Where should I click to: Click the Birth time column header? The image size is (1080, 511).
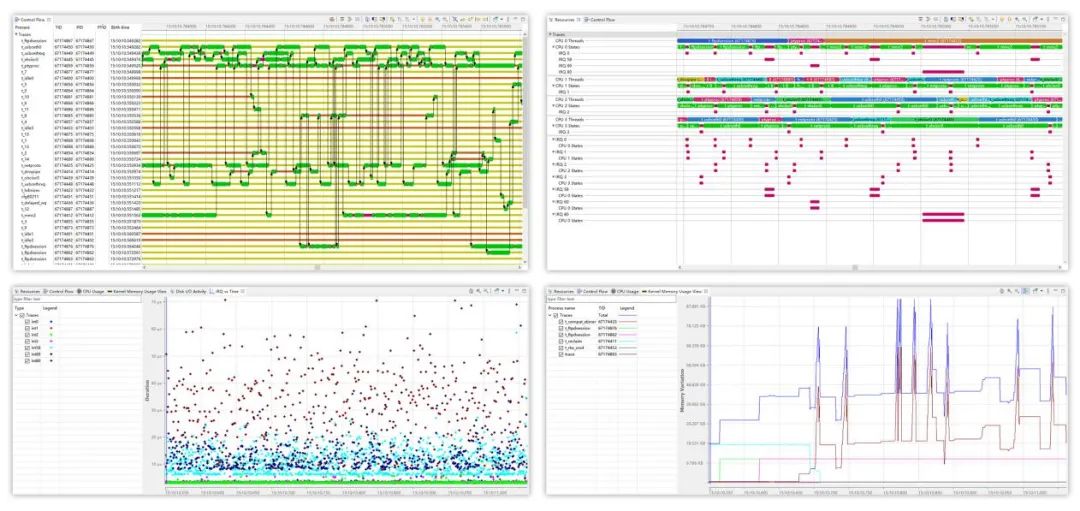(x=120, y=26)
